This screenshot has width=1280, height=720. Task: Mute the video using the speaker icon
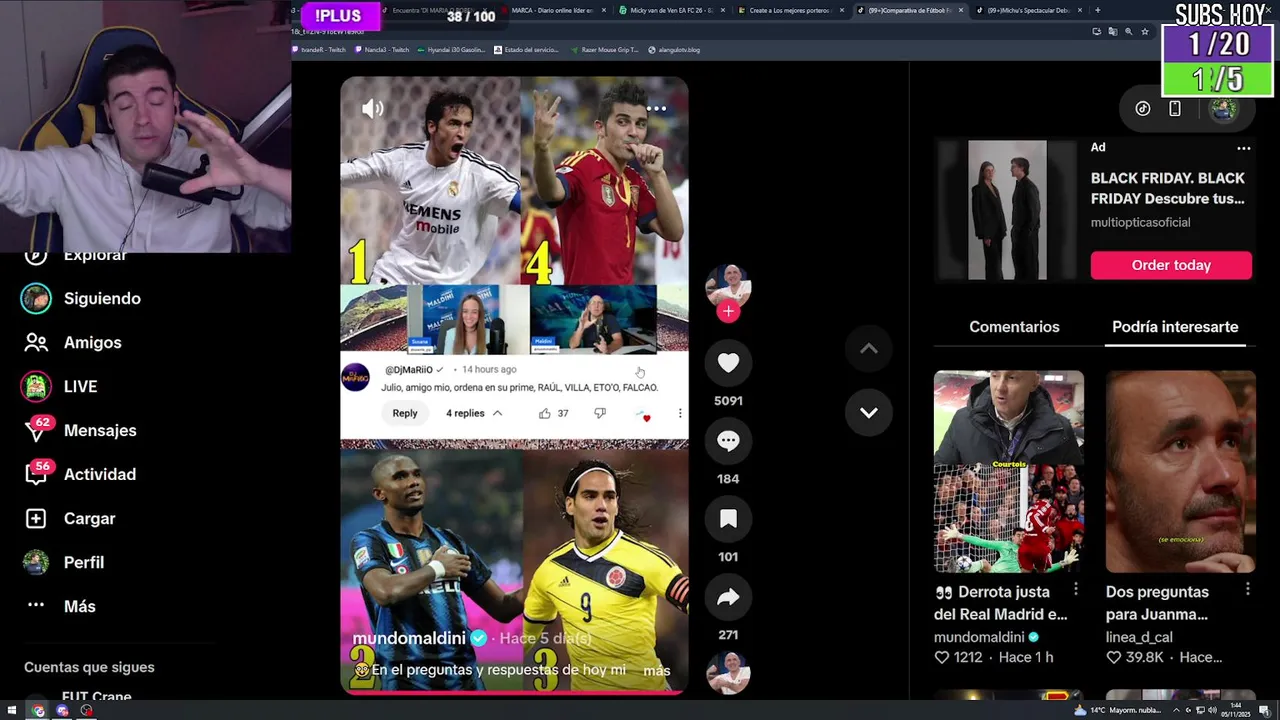click(372, 109)
